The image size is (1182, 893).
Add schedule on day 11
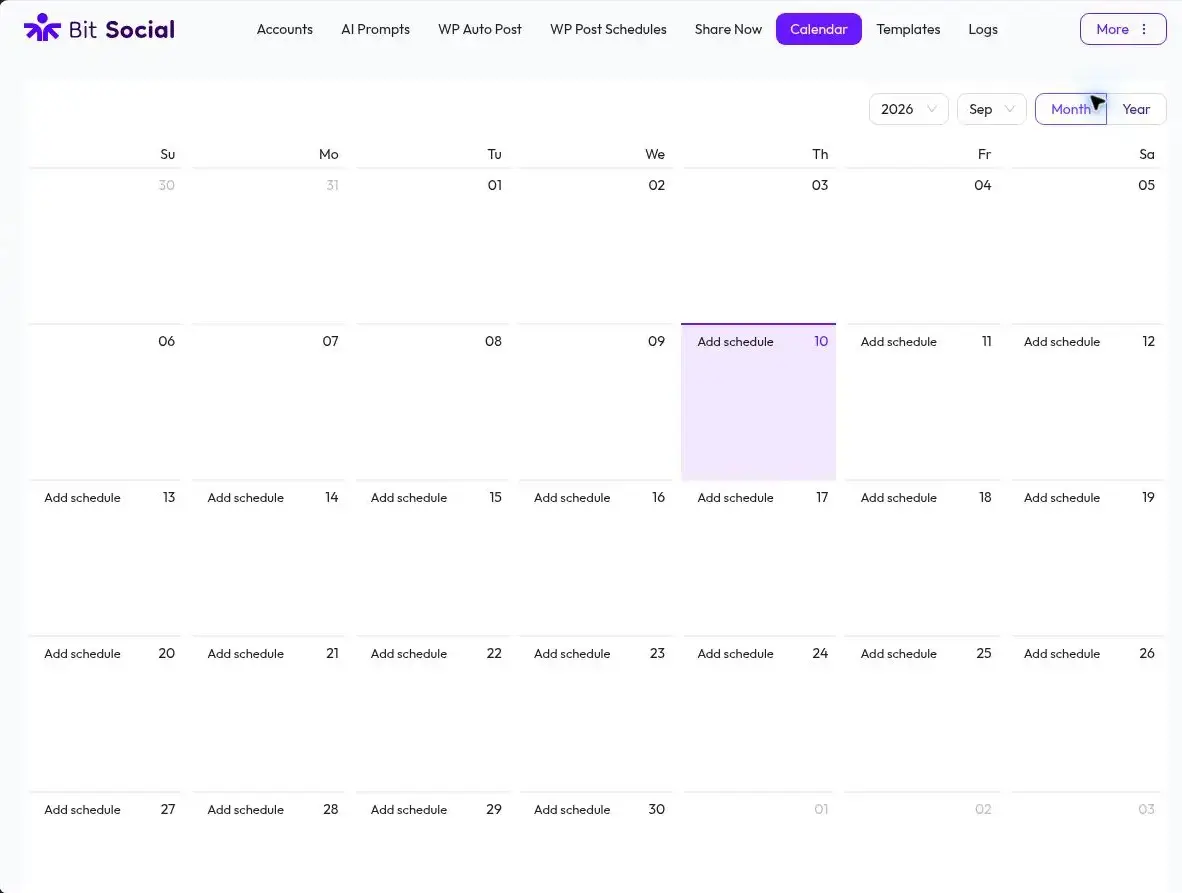click(899, 341)
